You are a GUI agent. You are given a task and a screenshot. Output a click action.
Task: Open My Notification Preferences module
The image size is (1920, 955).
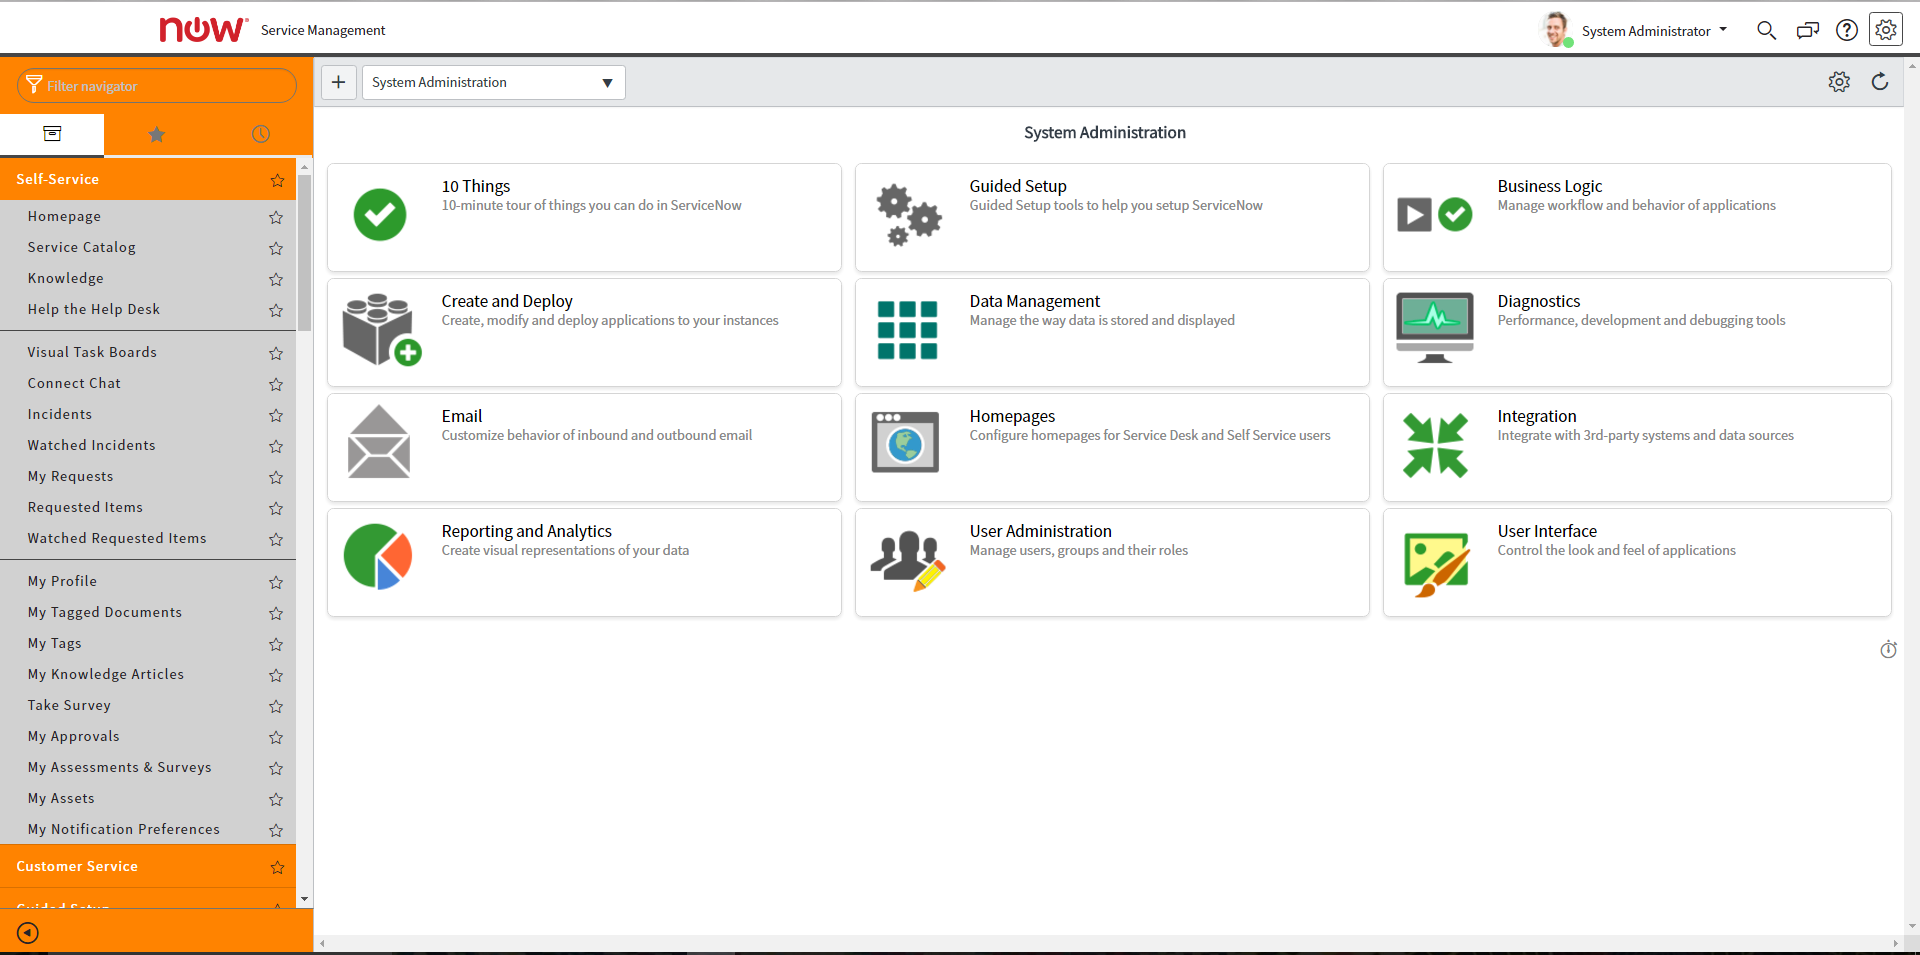124,829
